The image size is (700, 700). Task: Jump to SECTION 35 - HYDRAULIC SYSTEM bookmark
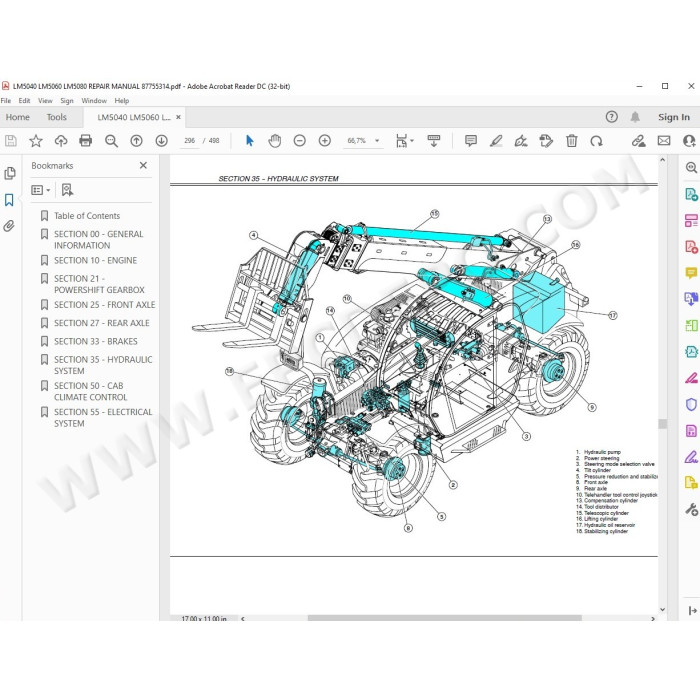[x=103, y=365]
